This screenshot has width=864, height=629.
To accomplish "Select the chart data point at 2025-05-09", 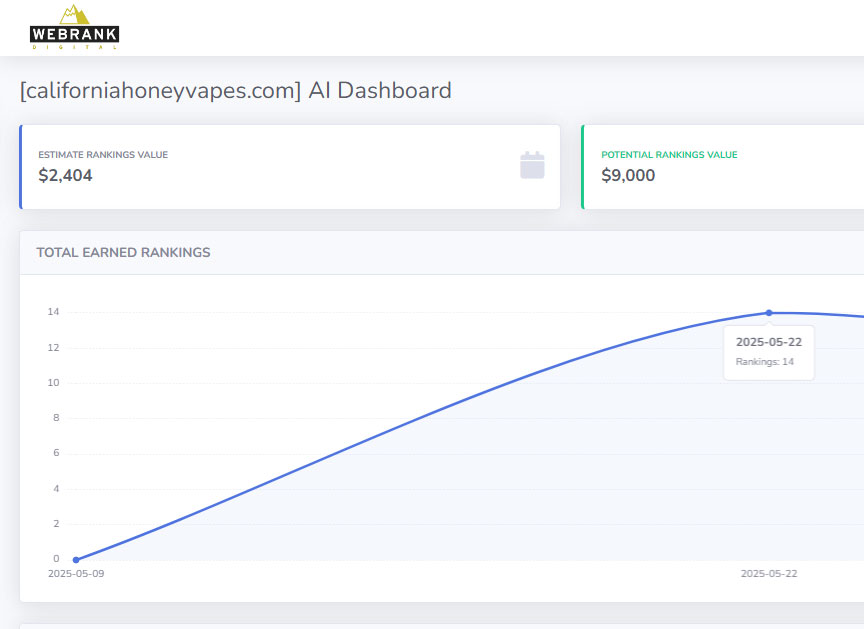I will (x=76, y=559).
